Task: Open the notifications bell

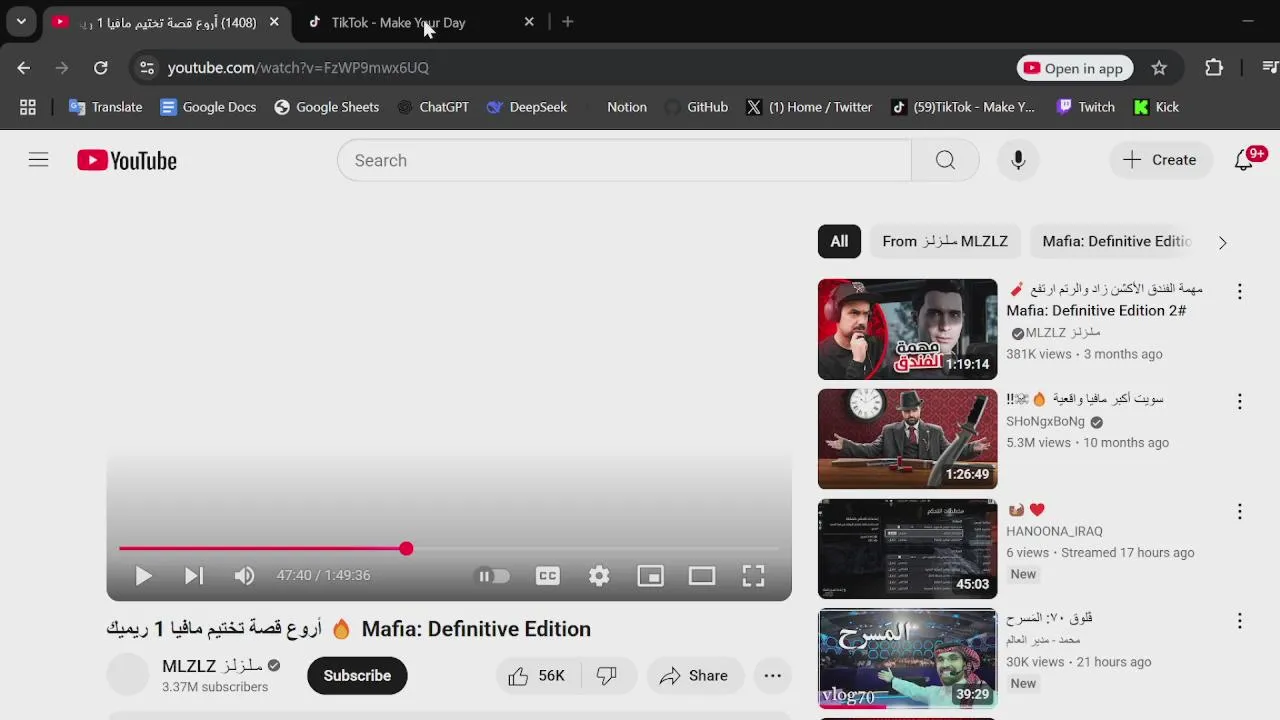Action: click(1244, 160)
